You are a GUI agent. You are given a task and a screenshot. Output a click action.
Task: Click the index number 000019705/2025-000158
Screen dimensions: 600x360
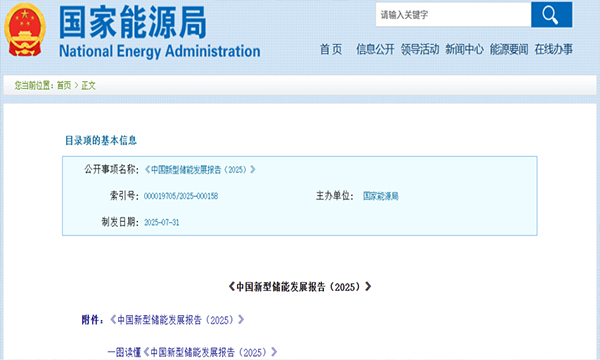coord(181,196)
